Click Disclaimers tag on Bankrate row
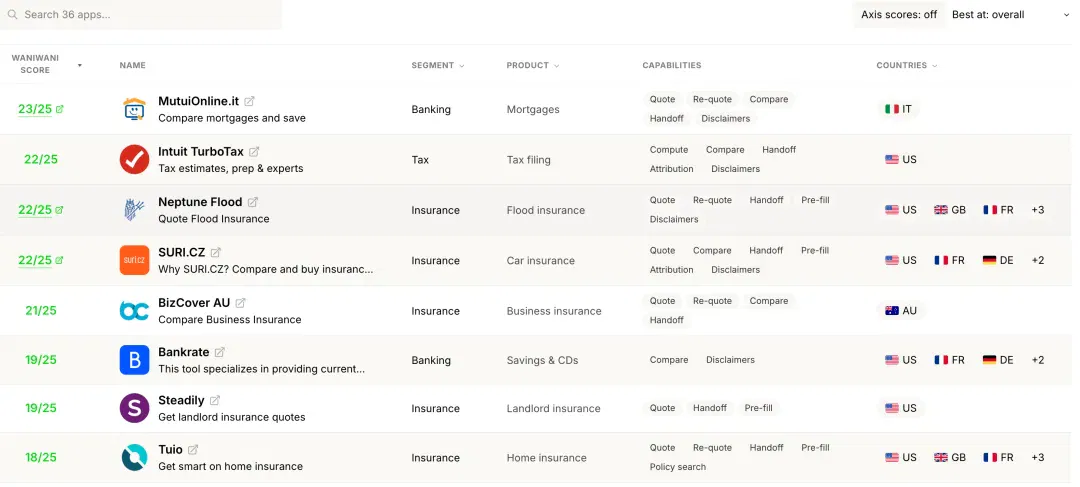Screen dimensions: 1080x487 pos(730,360)
